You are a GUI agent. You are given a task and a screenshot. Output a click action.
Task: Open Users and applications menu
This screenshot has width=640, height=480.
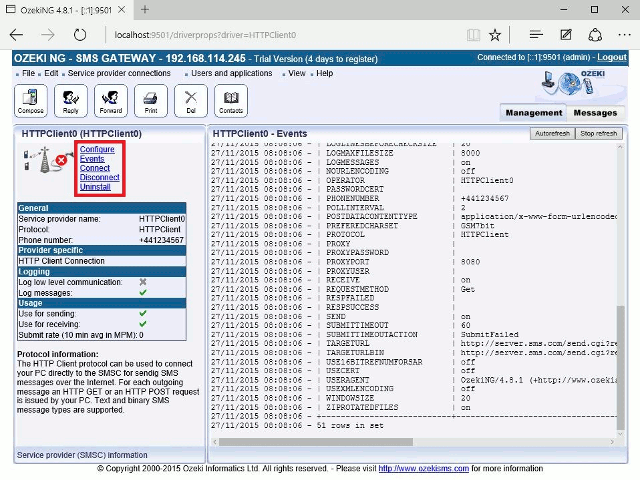(x=232, y=73)
